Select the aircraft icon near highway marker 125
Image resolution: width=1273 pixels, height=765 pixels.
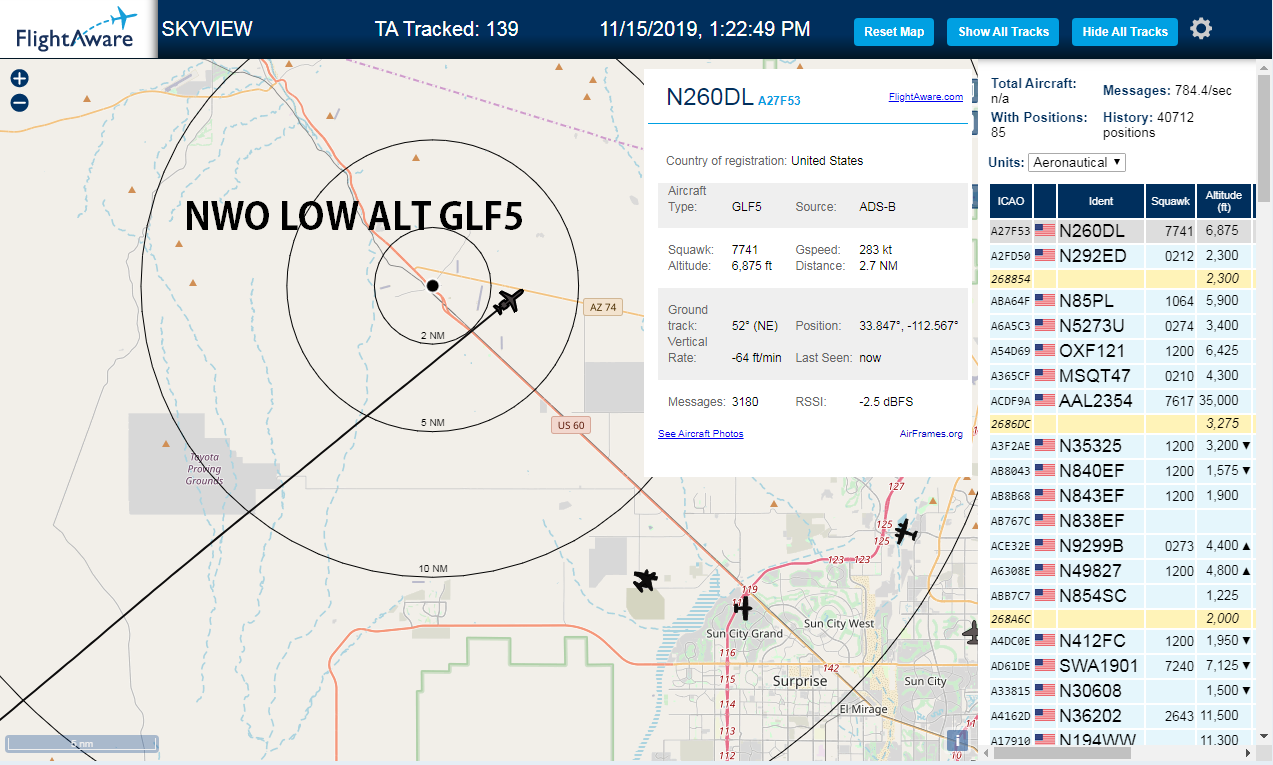coord(905,531)
